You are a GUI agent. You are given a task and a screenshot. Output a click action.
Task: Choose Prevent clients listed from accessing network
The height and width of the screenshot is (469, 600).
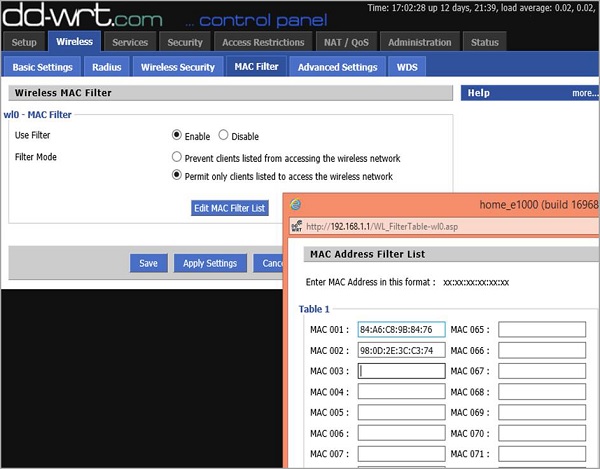click(177, 158)
